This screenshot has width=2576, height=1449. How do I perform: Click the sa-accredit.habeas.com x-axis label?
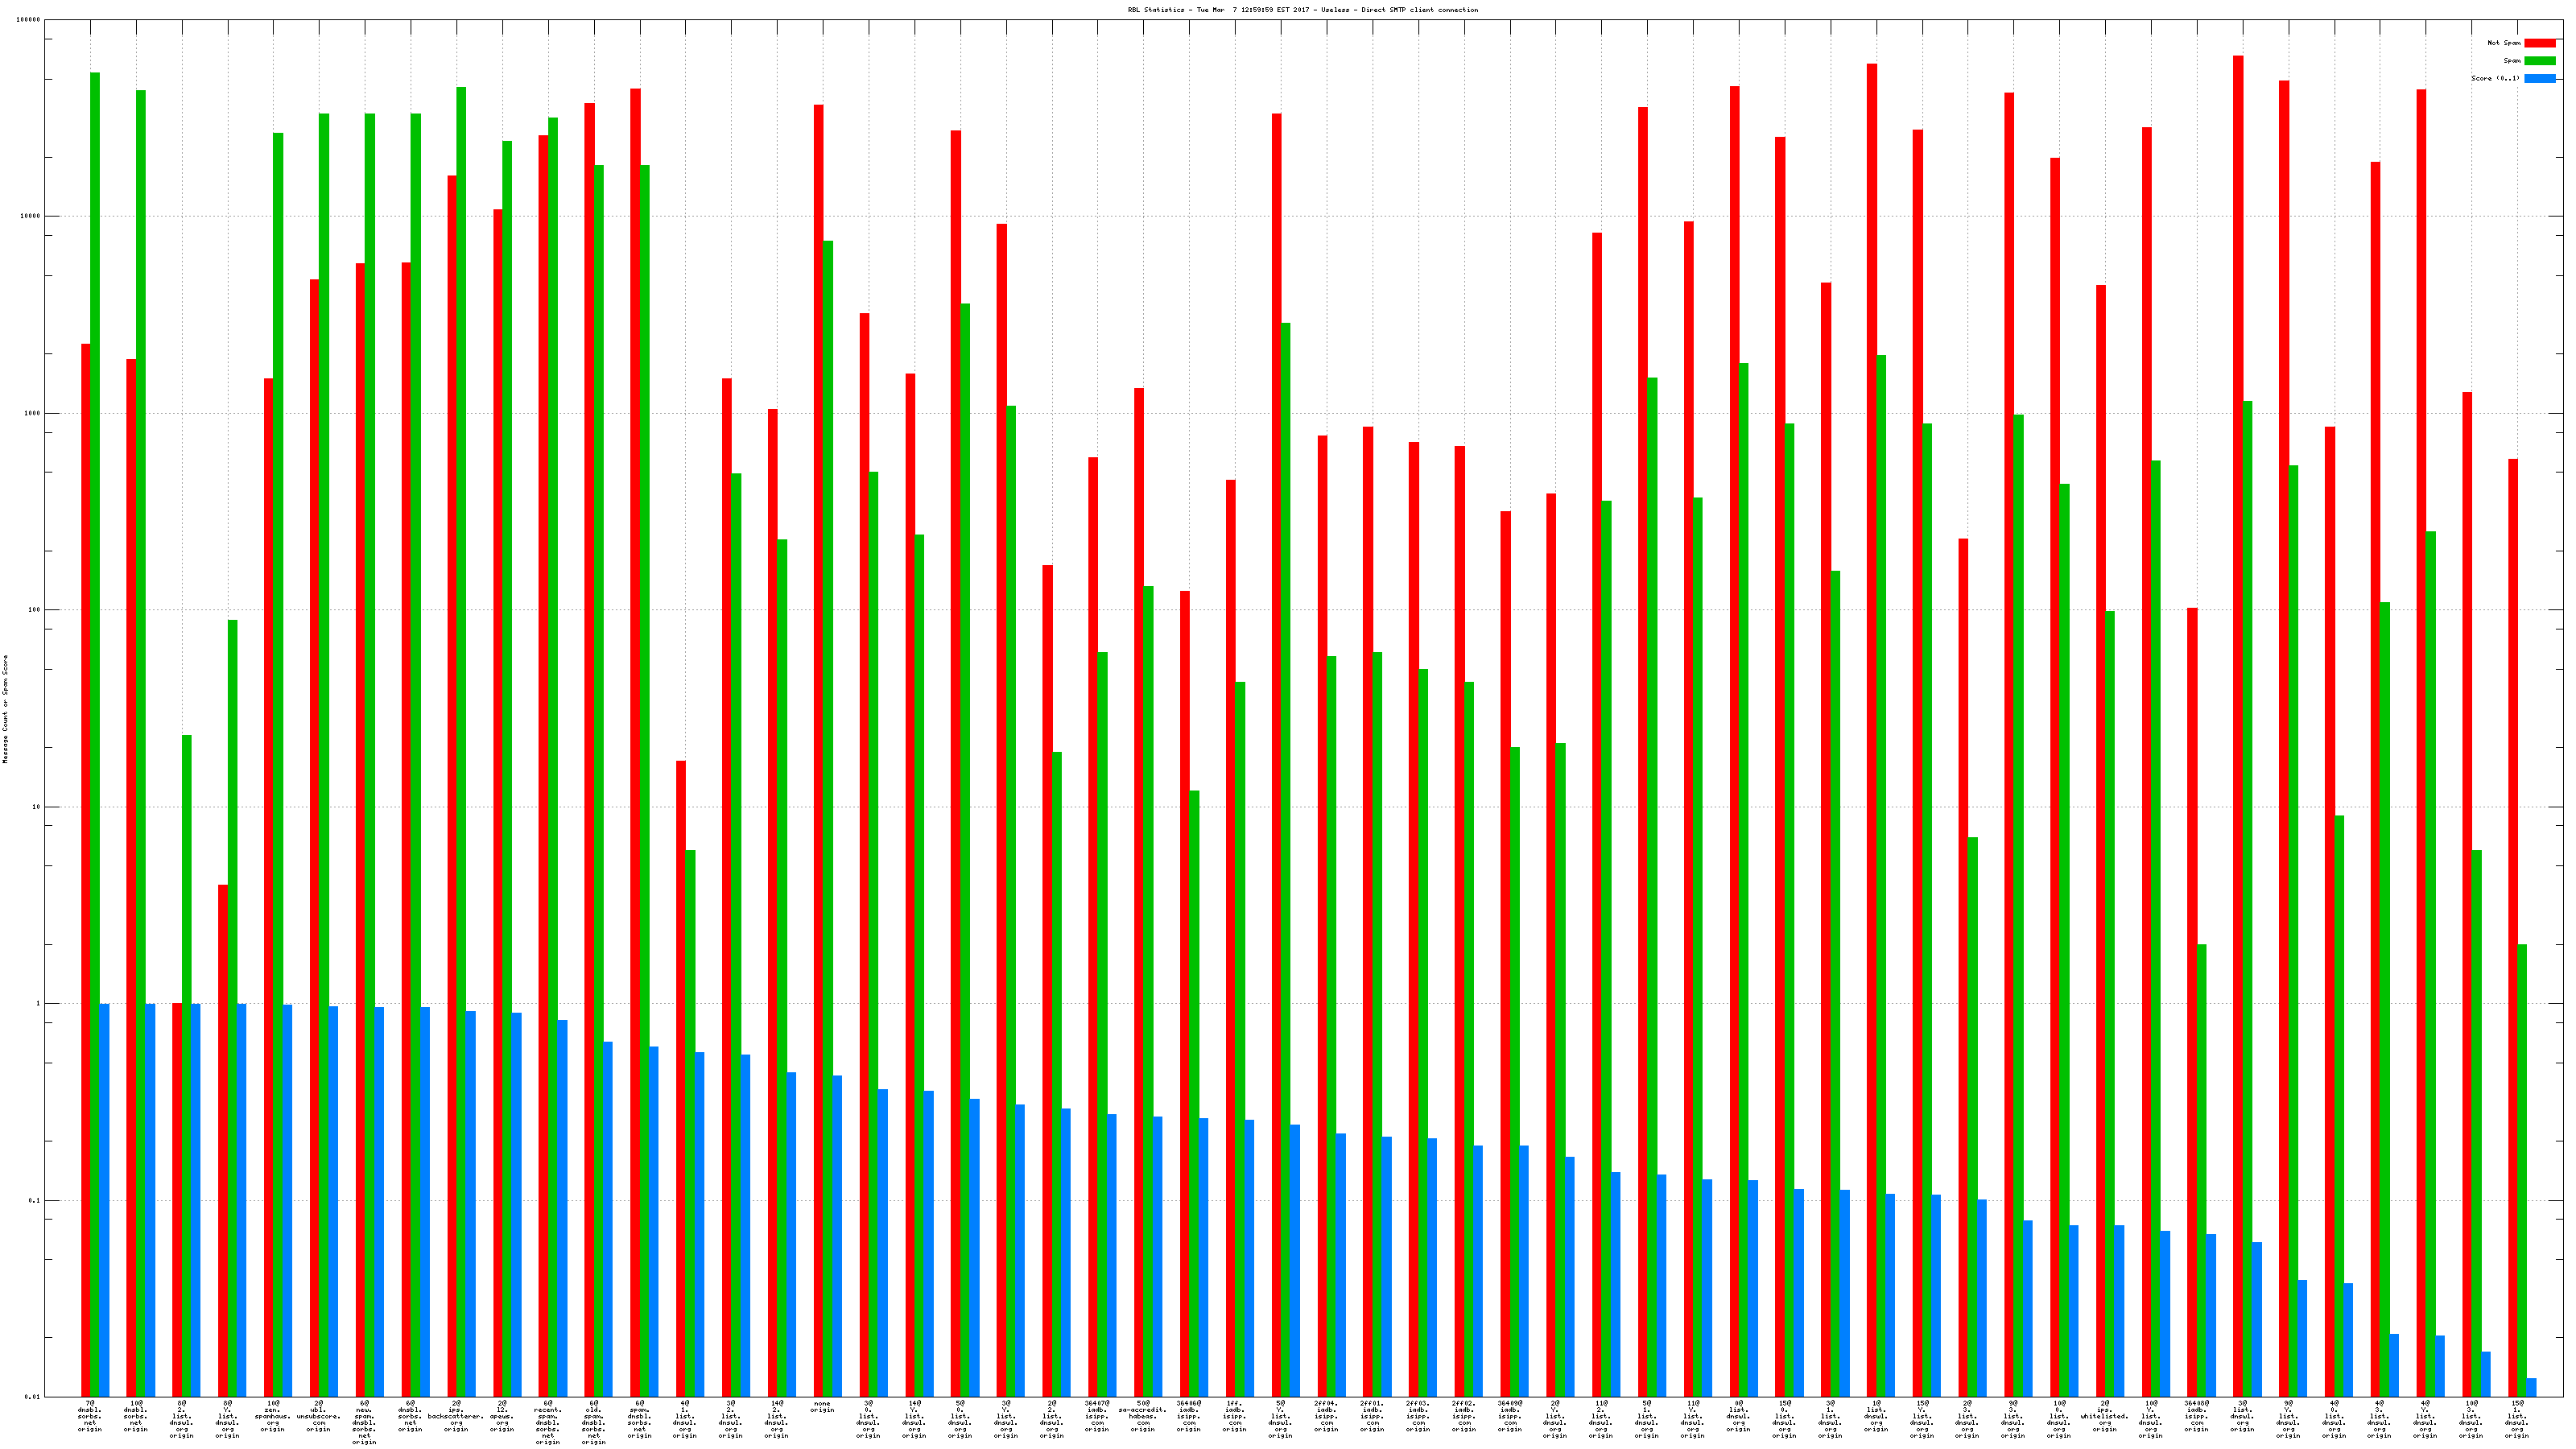(x=1143, y=1416)
